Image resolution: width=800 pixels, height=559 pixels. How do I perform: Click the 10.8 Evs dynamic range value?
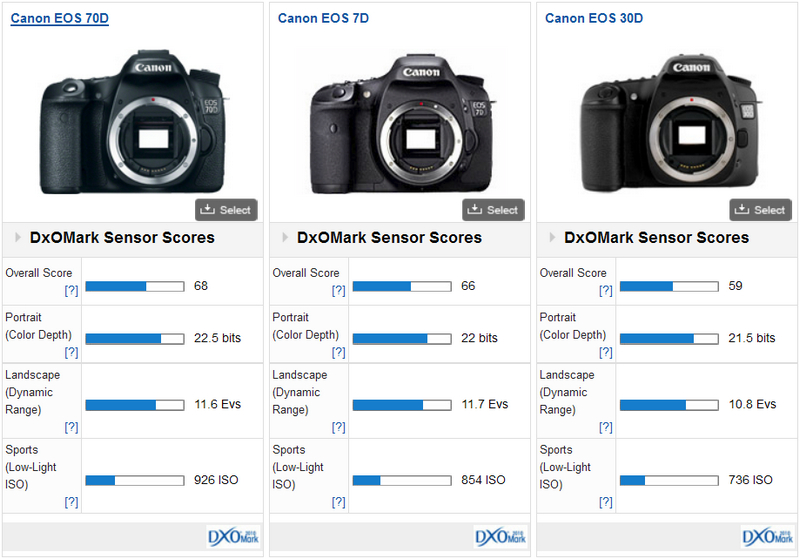click(753, 404)
